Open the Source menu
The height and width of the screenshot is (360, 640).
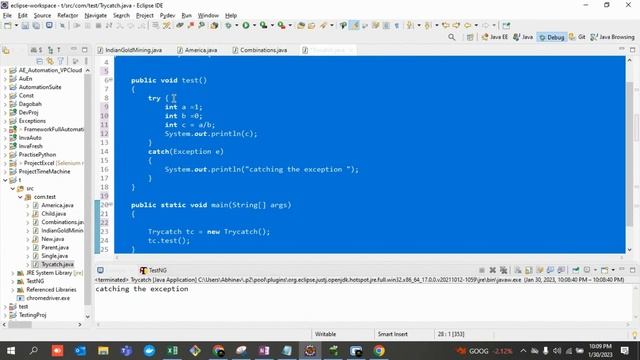coord(42,16)
